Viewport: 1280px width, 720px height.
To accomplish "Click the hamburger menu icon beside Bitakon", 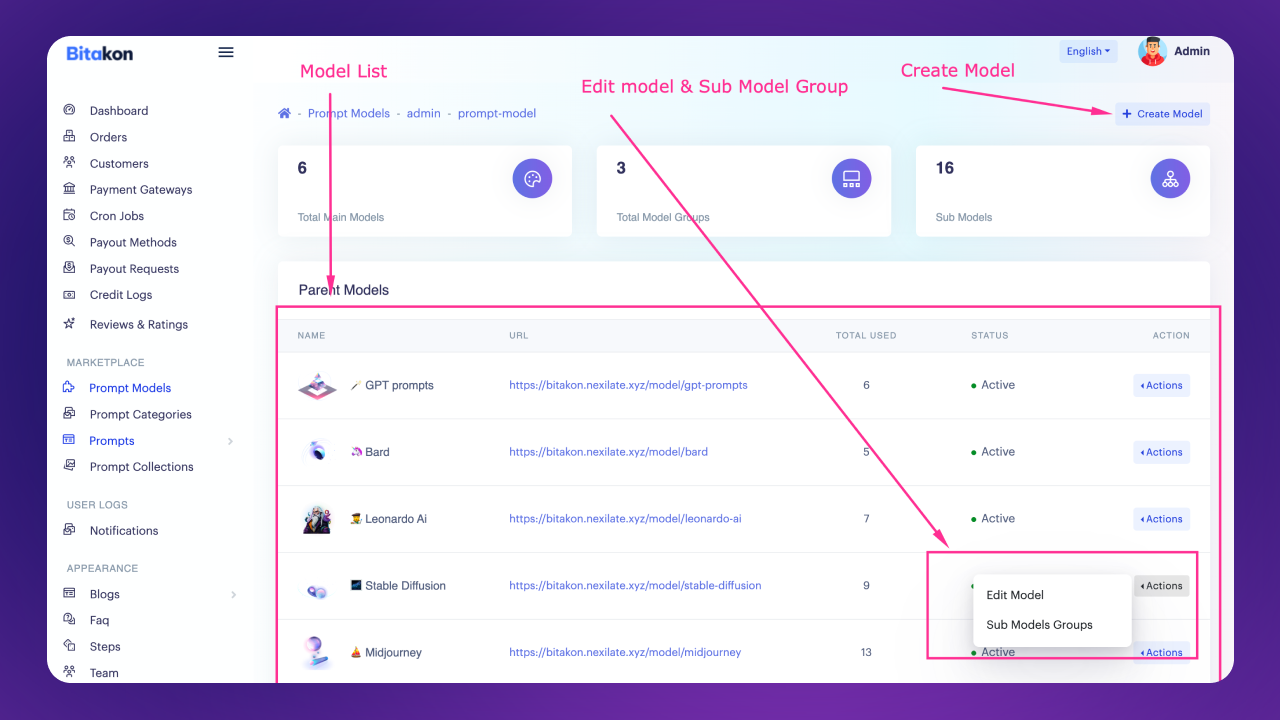I will pyautogui.click(x=226, y=52).
